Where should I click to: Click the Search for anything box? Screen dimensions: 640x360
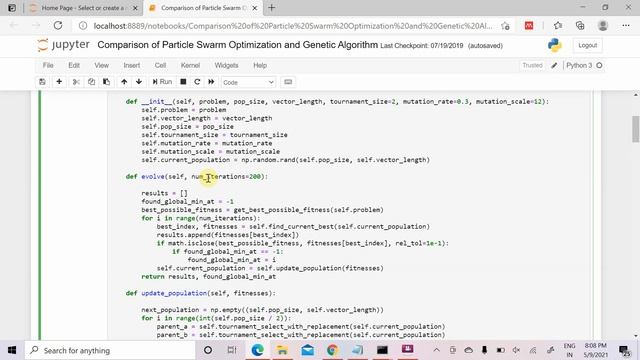tap(110, 350)
